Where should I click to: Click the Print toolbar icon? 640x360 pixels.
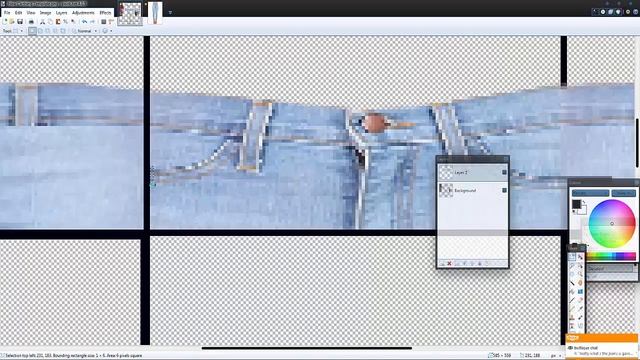pyautogui.click(x=31, y=22)
